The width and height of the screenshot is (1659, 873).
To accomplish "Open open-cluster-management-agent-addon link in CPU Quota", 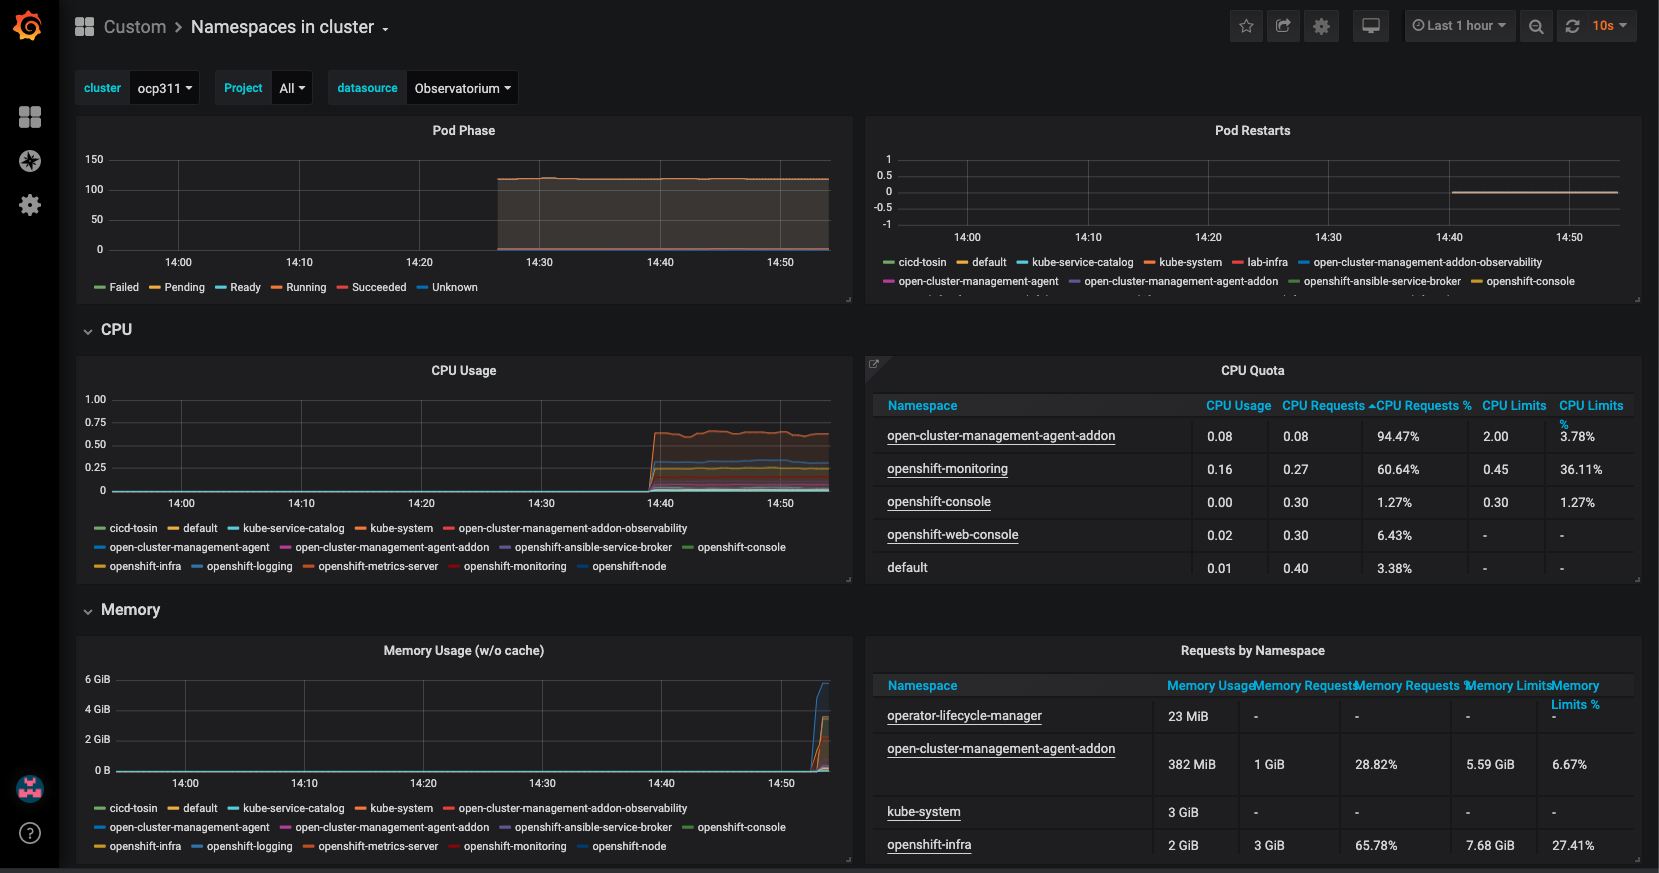I will click(x=1001, y=436).
